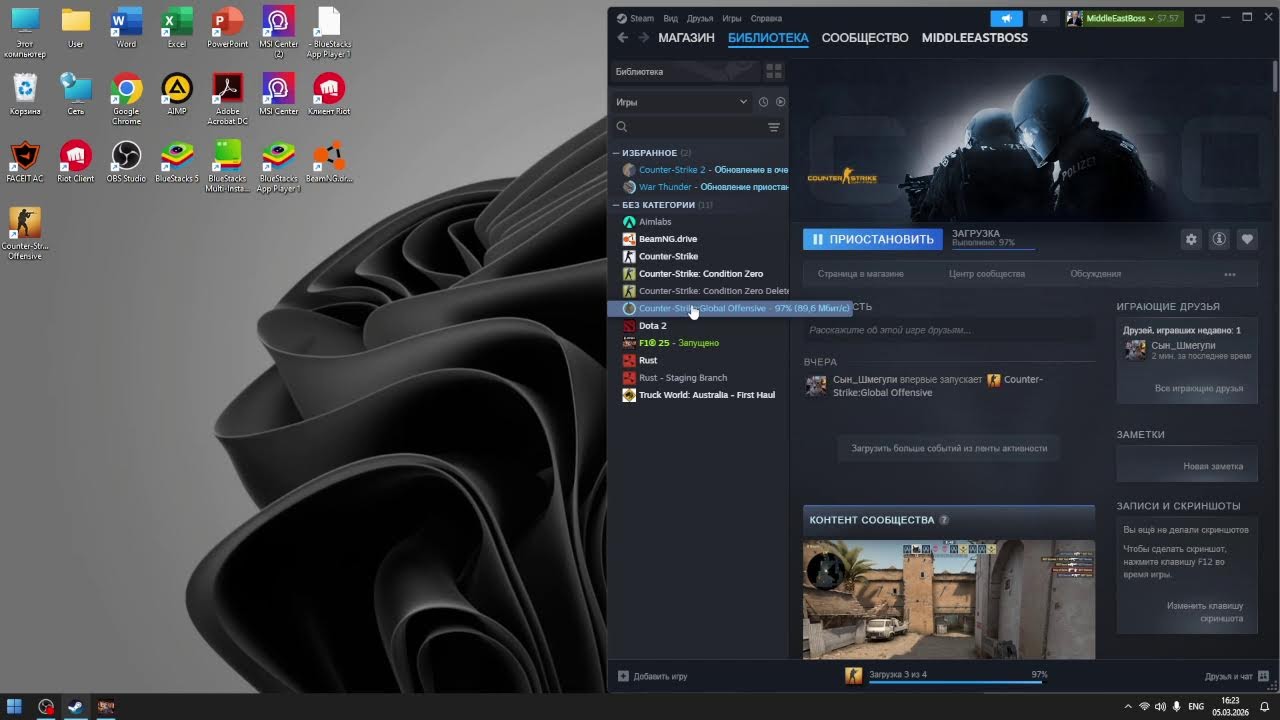Select Riot Client desktop icon

[x=76, y=162]
